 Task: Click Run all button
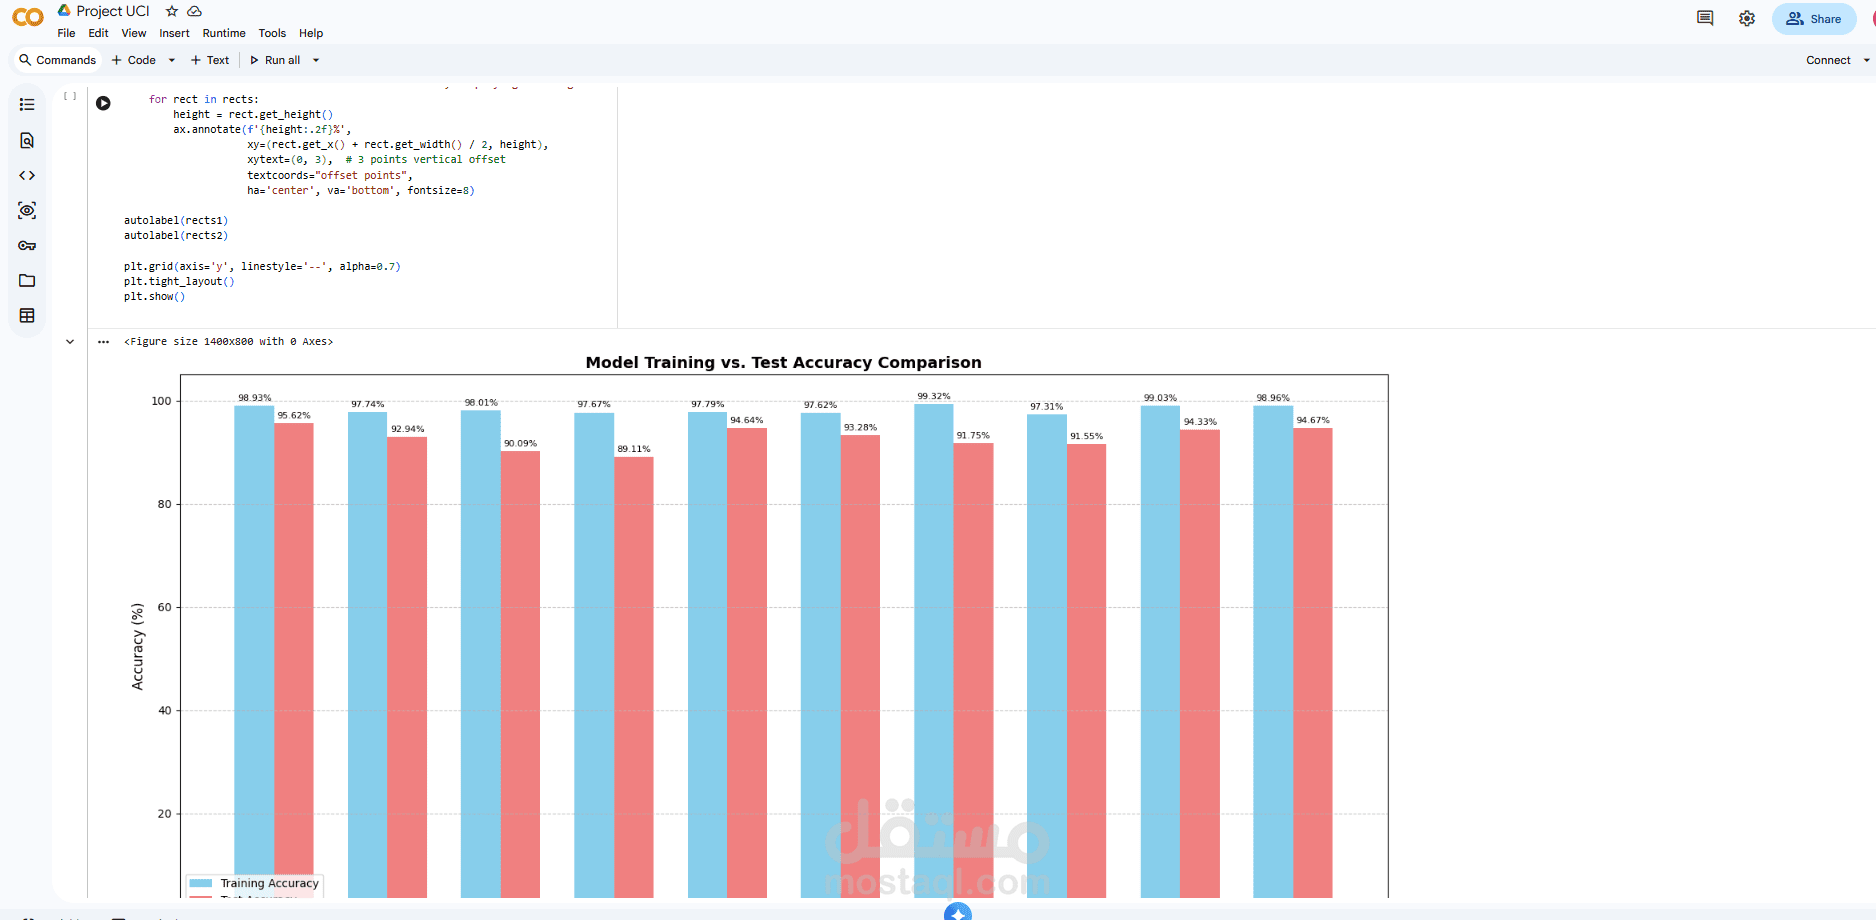pyautogui.click(x=275, y=60)
